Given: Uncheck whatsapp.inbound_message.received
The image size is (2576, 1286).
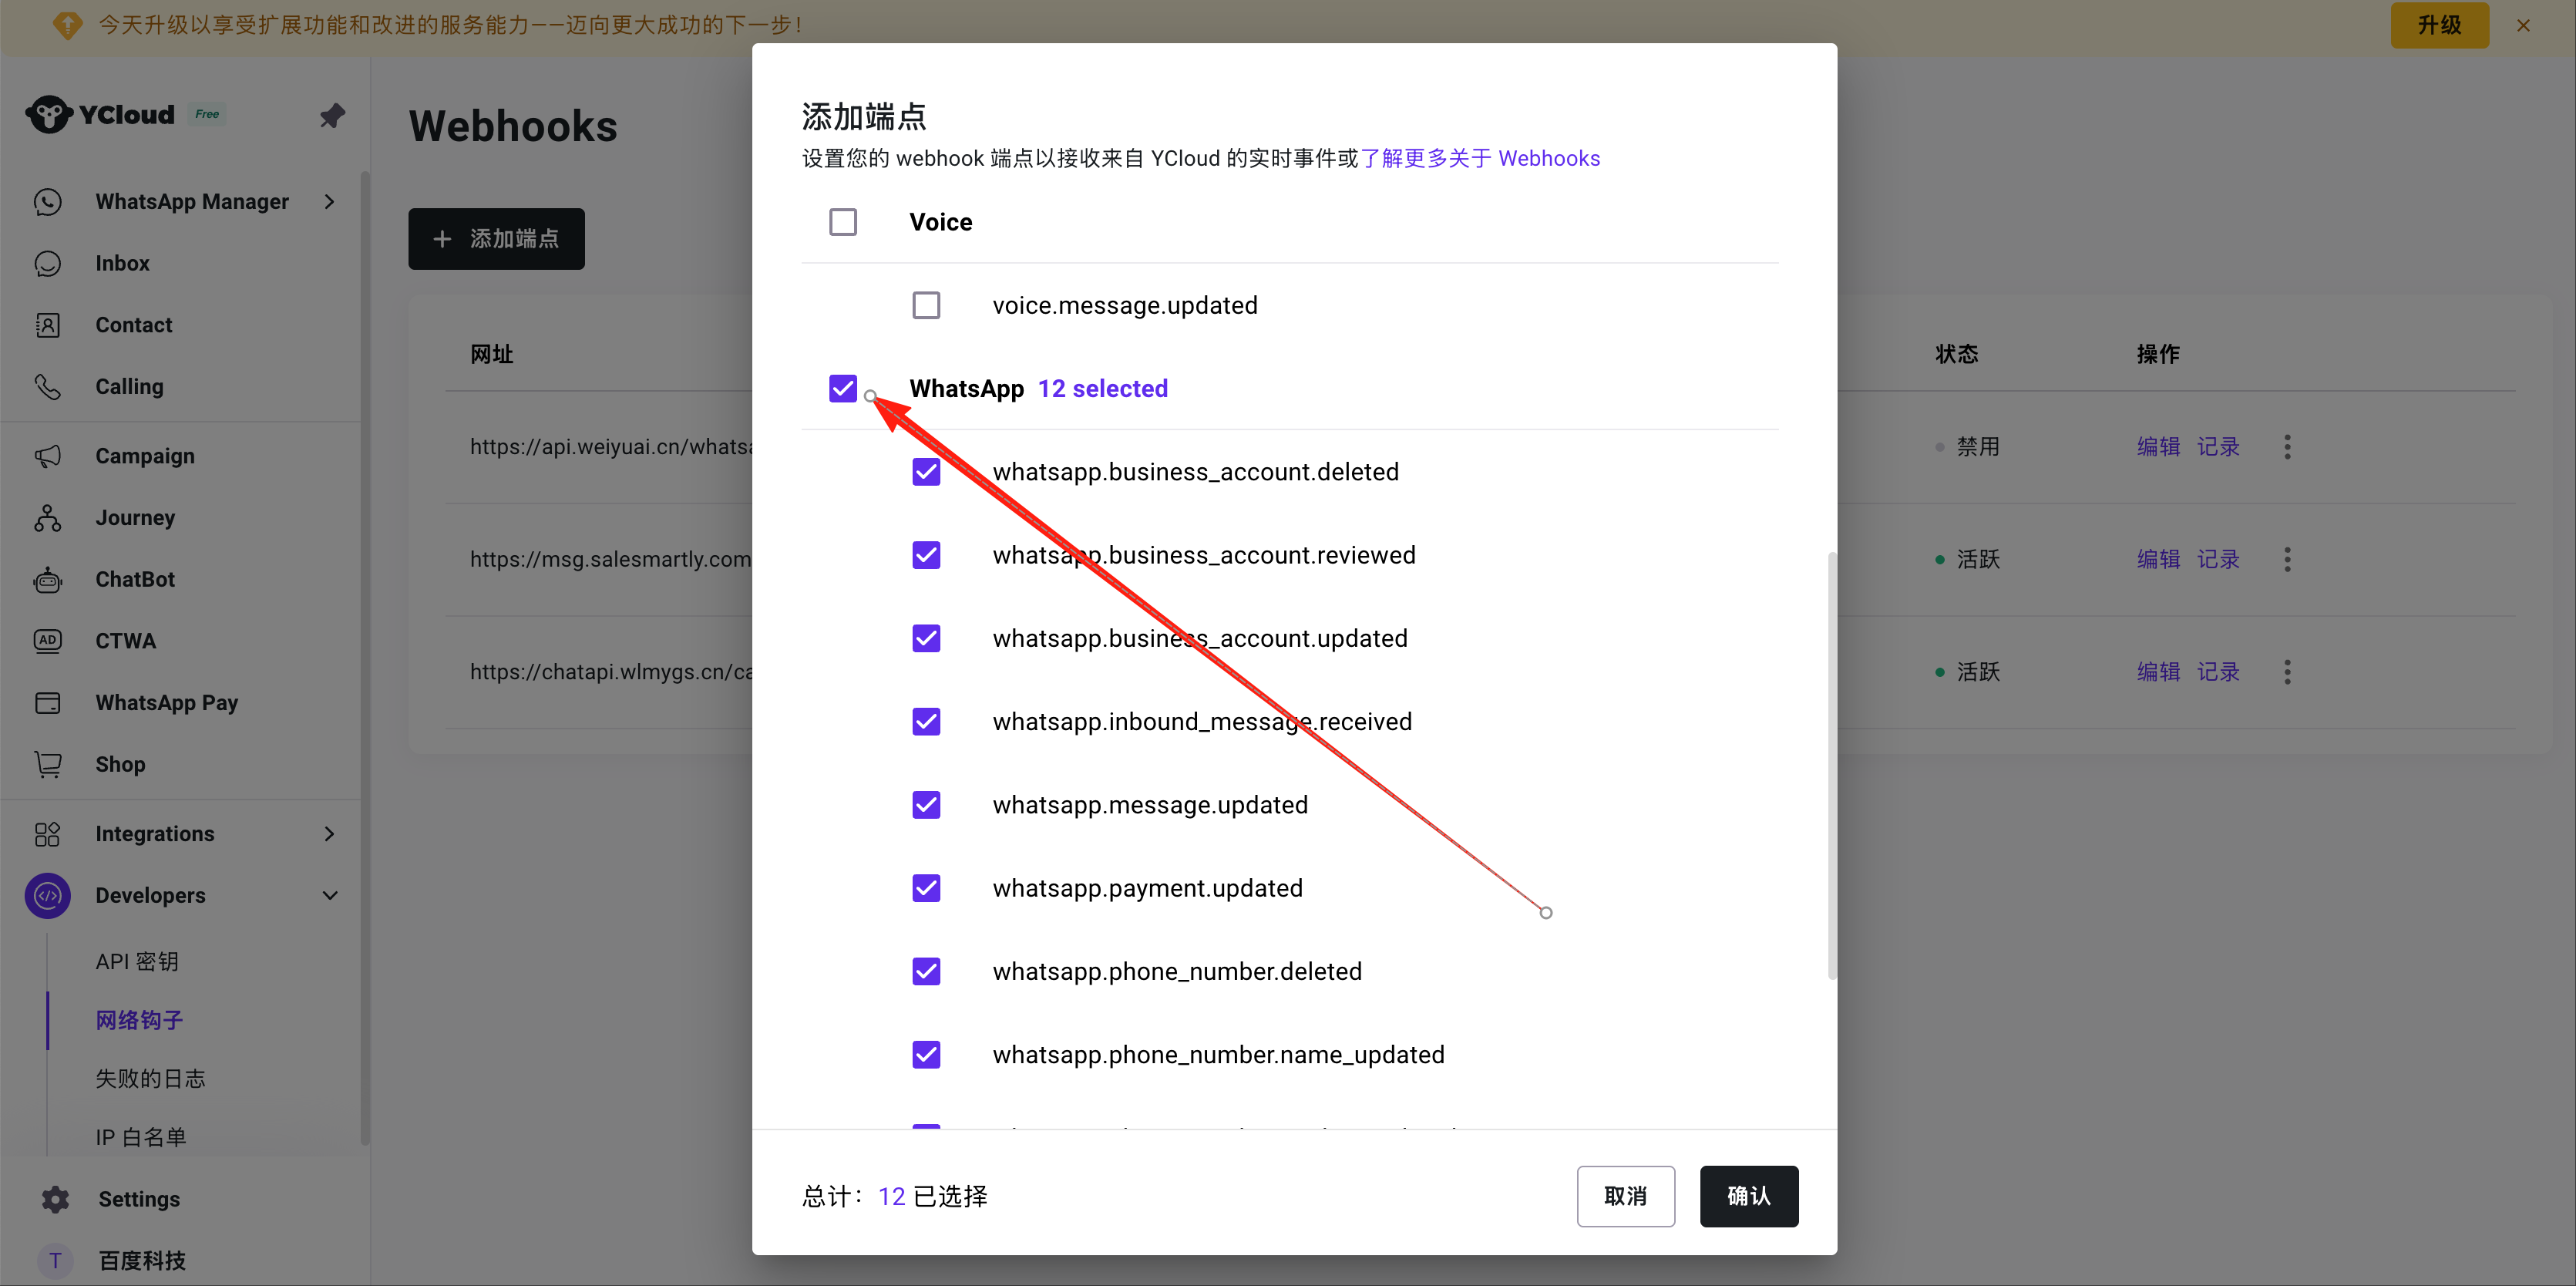Looking at the screenshot, I should click(x=926, y=721).
